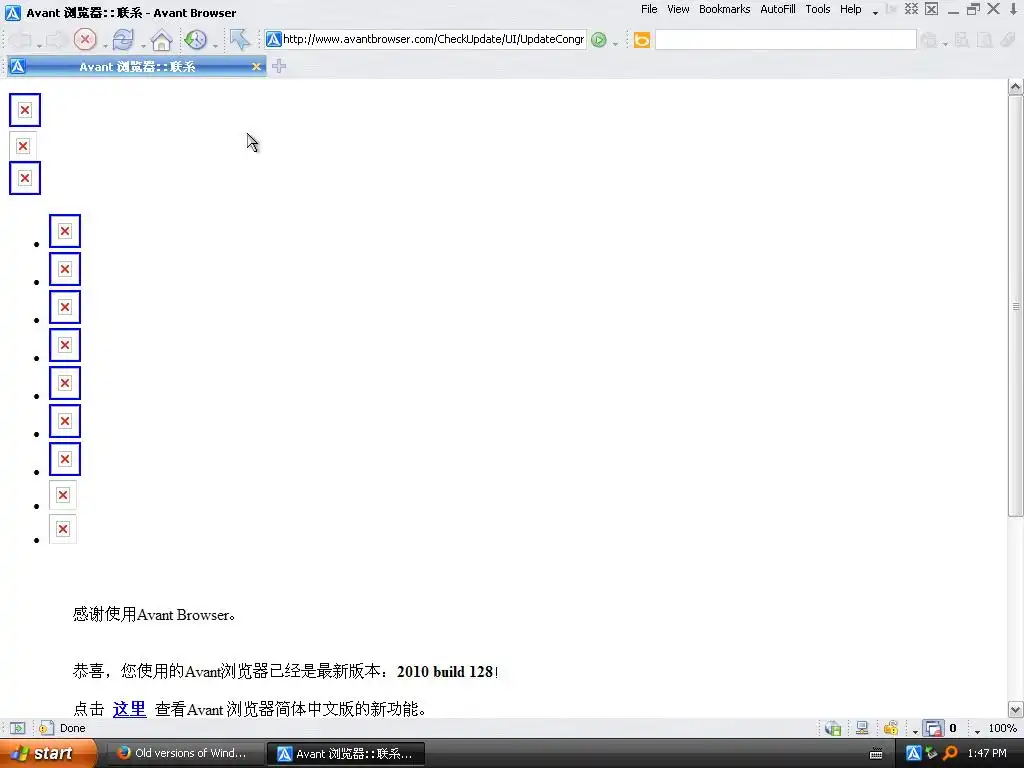
Task: Open the Help menu
Action: pos(850,9)
